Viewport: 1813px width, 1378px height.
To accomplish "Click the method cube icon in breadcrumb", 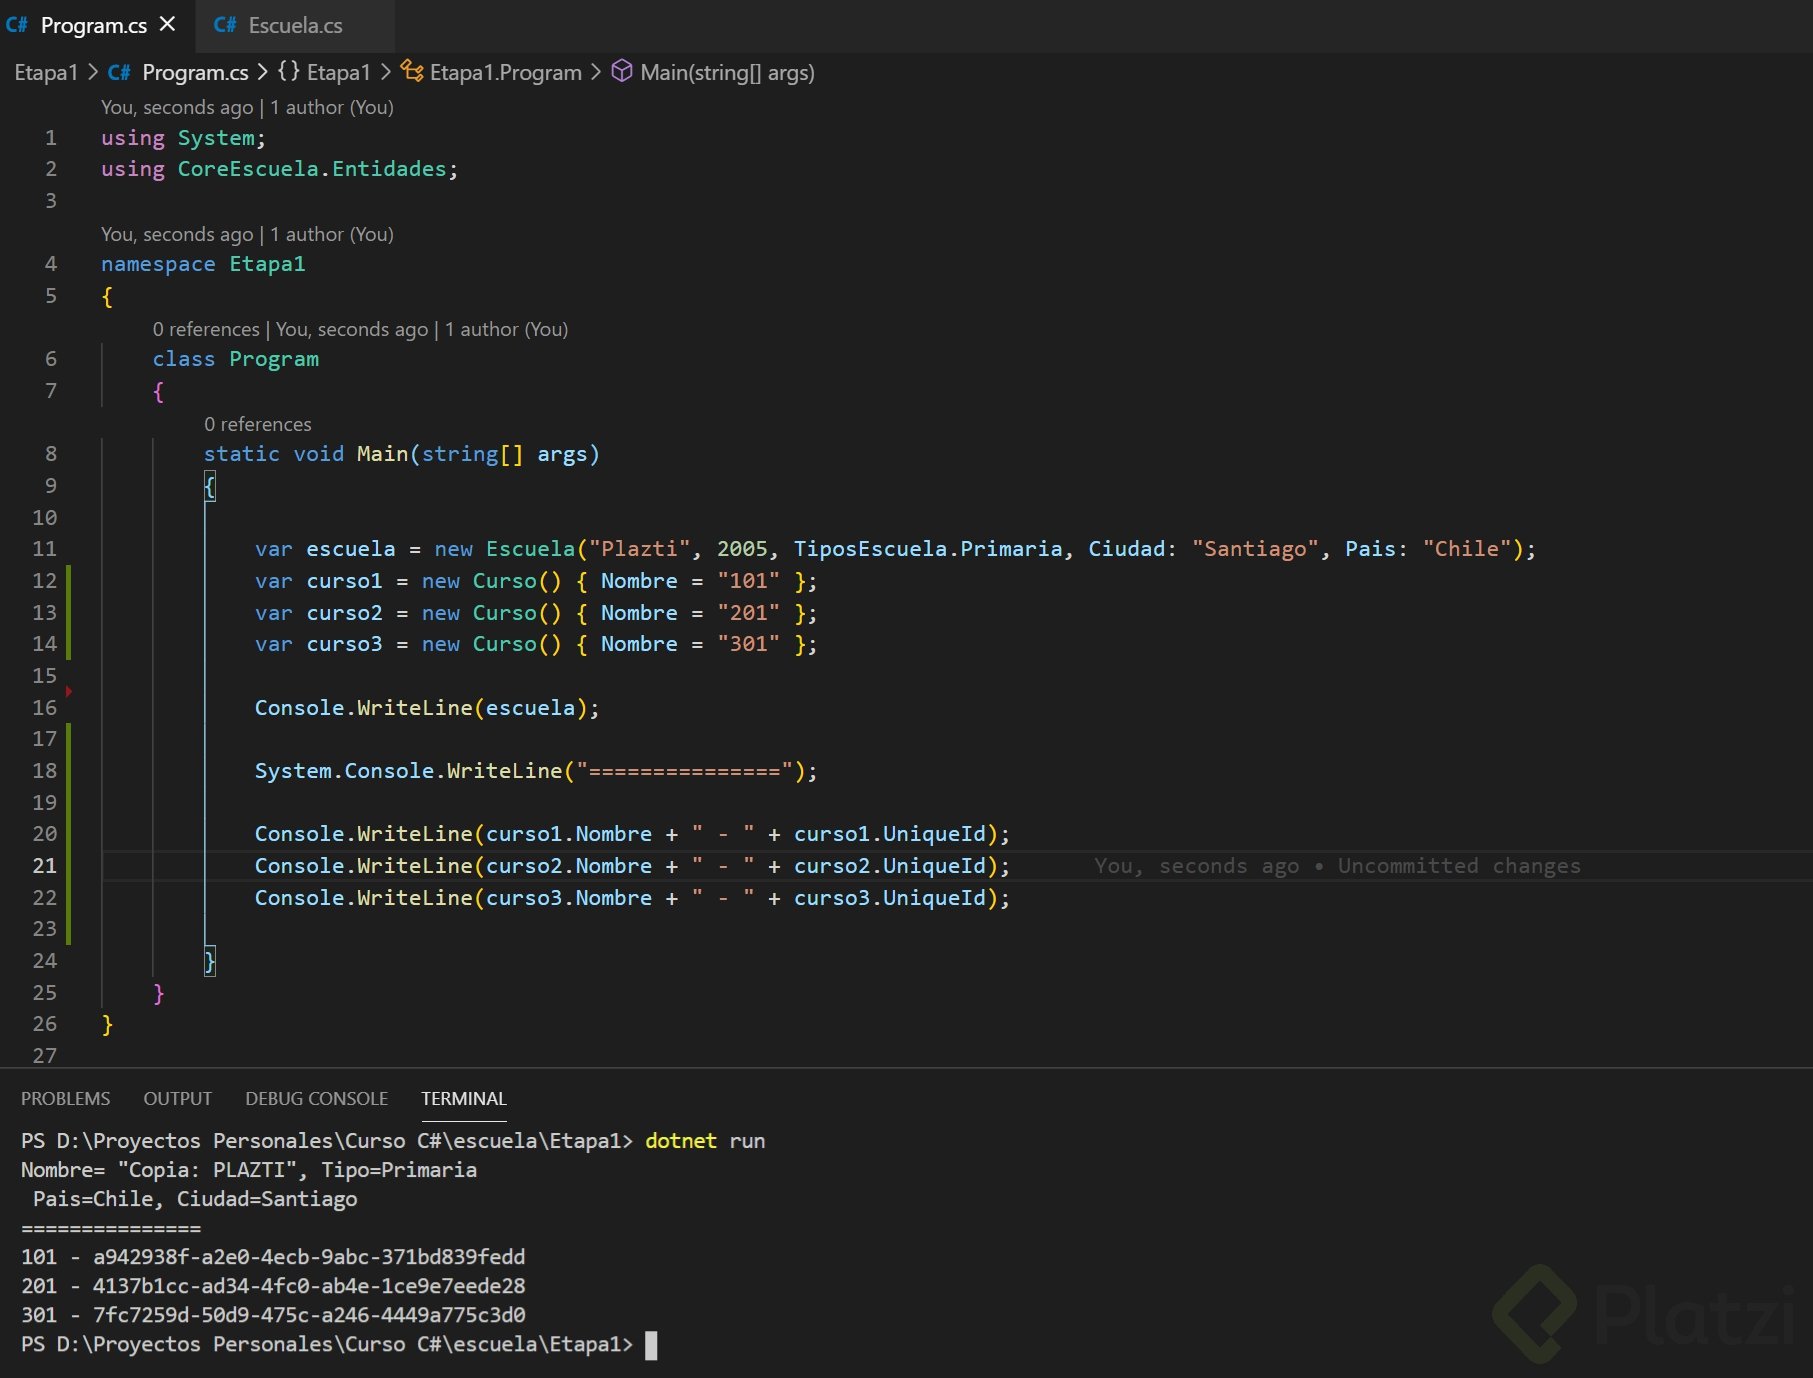I will [x=622, y=71].
